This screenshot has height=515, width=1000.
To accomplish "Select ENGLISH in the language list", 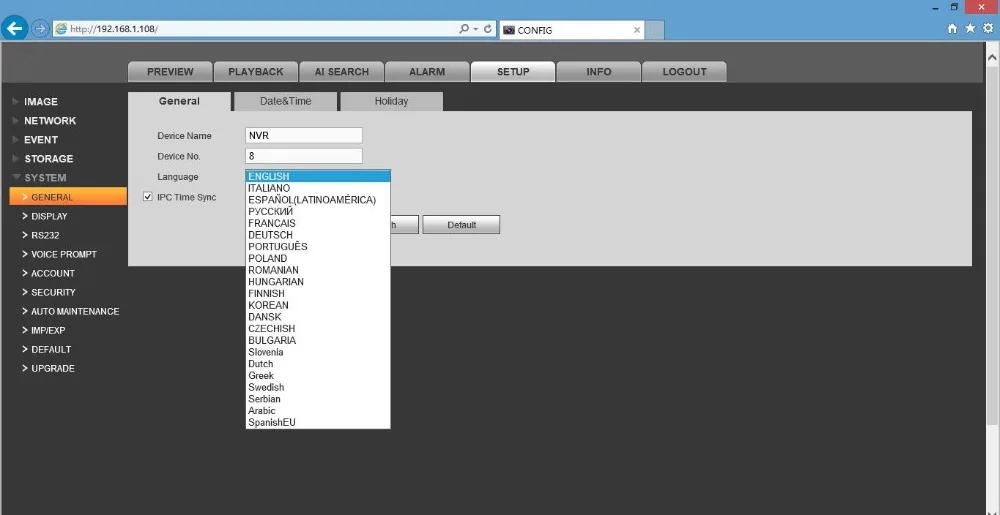I will (x=318, y=177).
